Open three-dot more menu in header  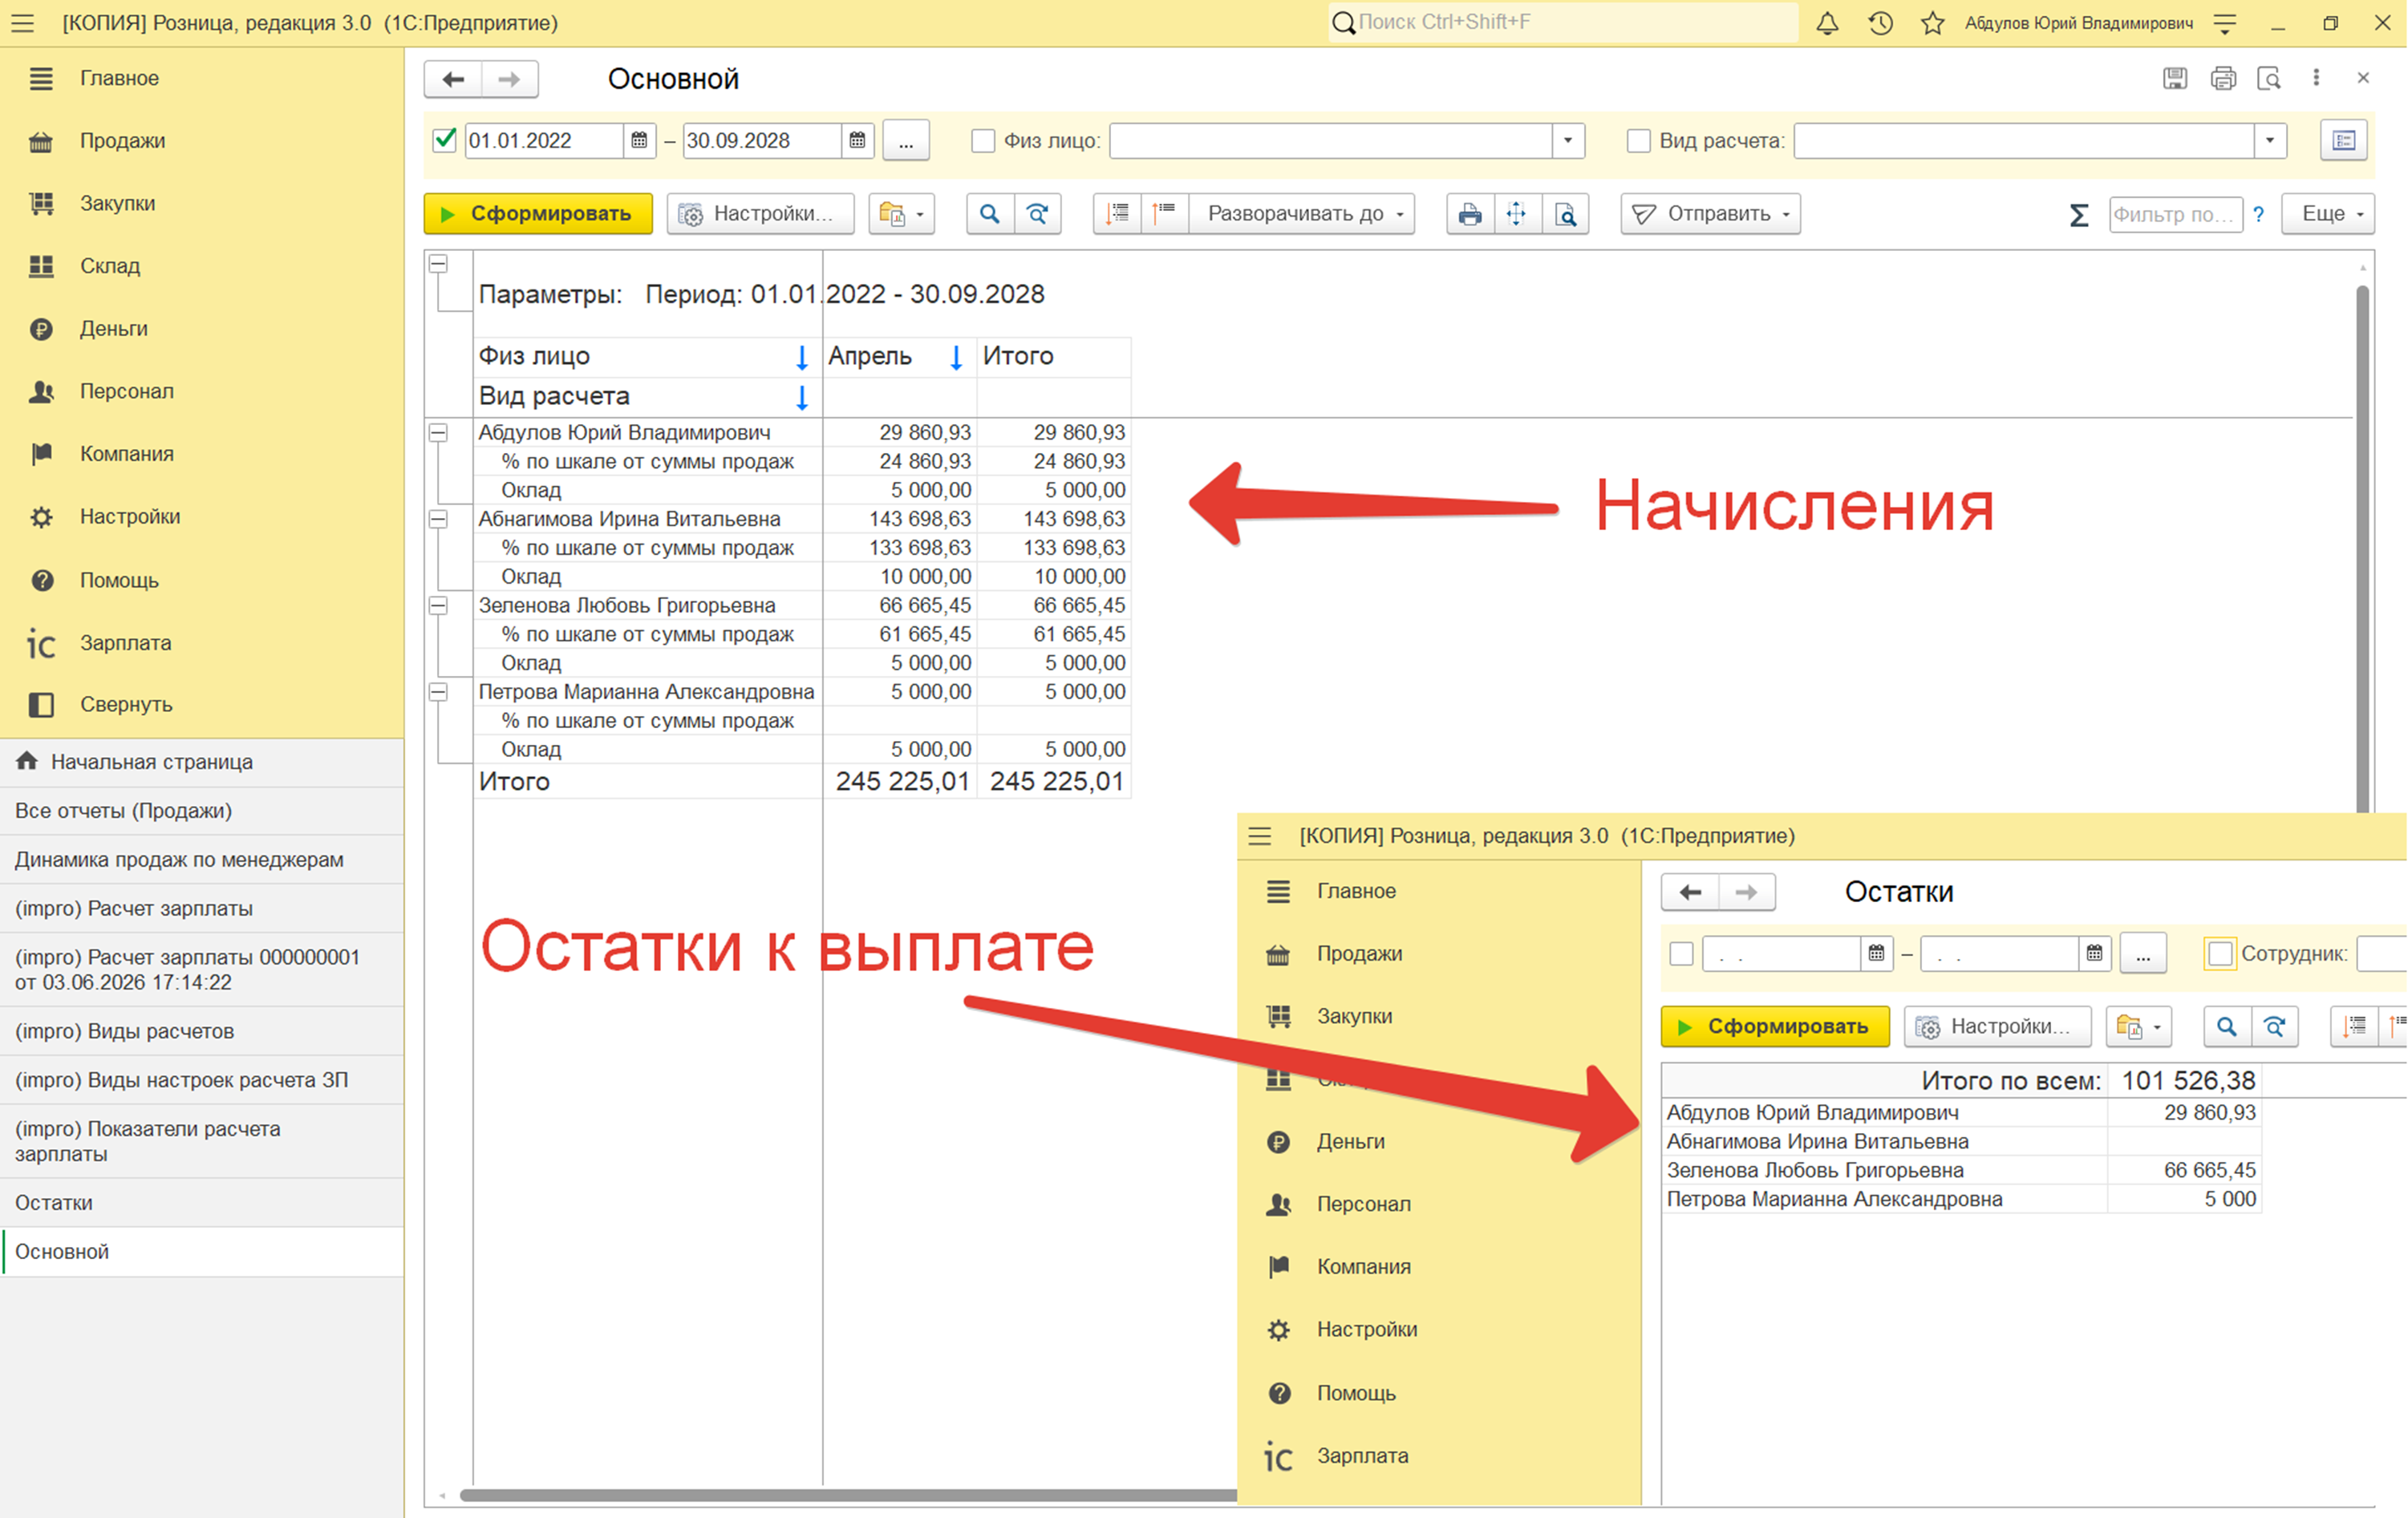pyautogui.click(x=2316, y=78)
